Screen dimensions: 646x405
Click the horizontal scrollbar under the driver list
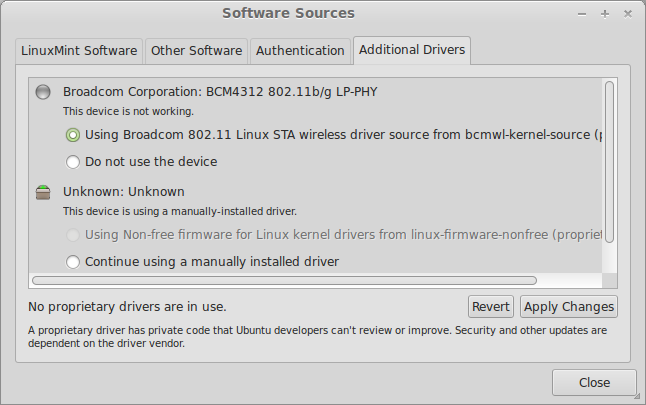(285, 281)
